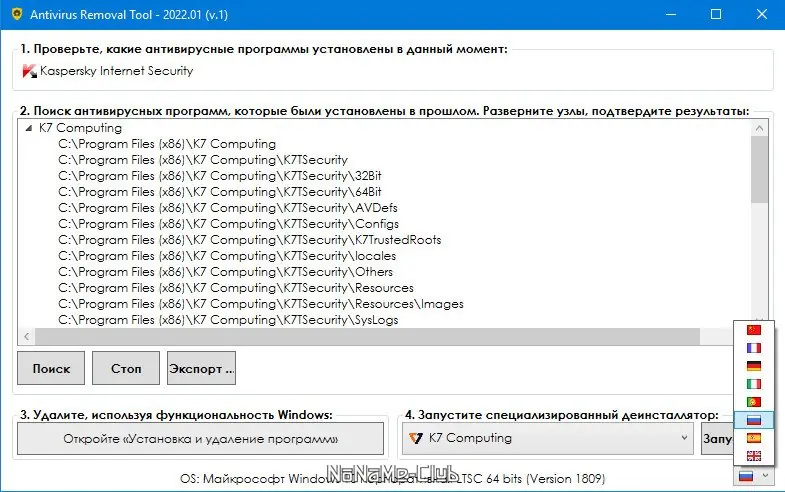Screen dimensions: 785x492
Task: Click the tree's vertical scrollbar thumb
Action: (x=759, y=169)
